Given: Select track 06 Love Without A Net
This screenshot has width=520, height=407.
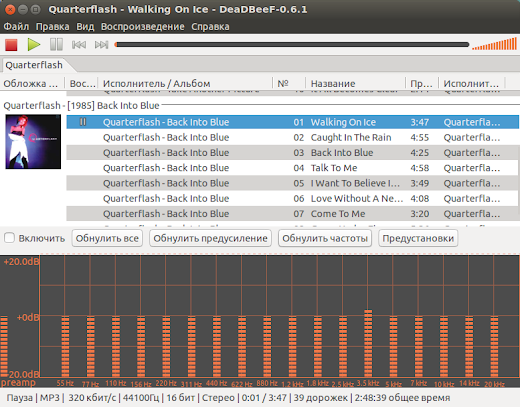Looking at the screenshot, I should 293,199.
